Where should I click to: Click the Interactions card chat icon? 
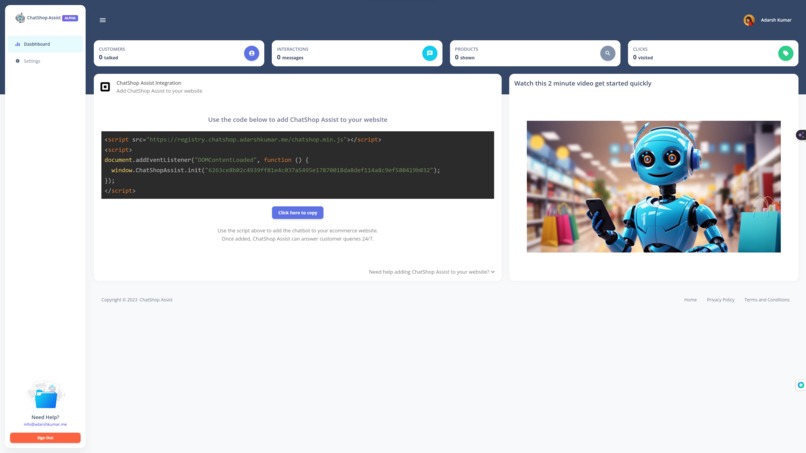click(430, 53)
